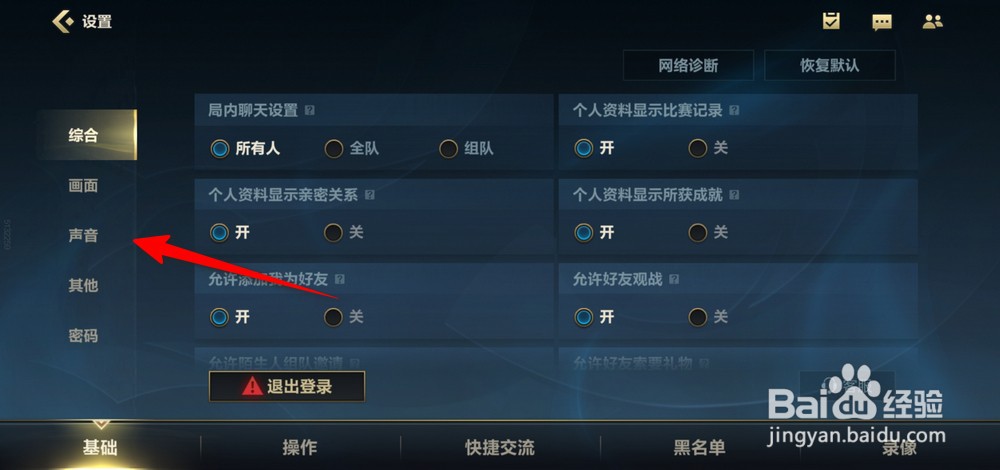This screenshot has width=1000, height=470.
Task: Open the task checklist icon
Action: pyautogui.click(x=830, y=21)
